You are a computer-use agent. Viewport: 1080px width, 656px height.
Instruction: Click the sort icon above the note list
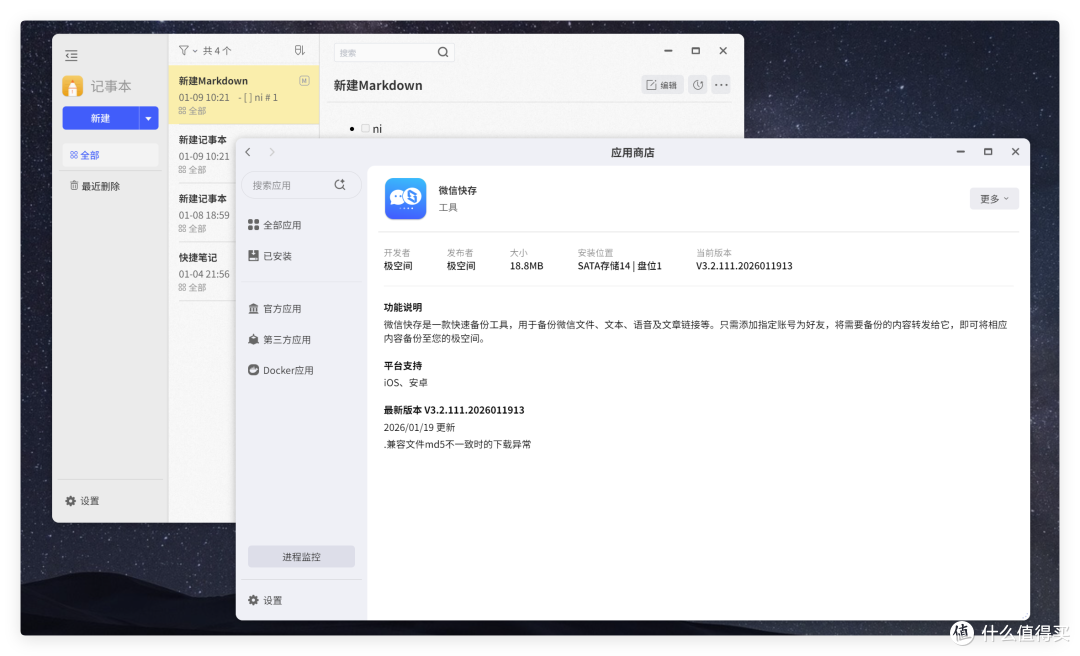click(x=300, y=50)
